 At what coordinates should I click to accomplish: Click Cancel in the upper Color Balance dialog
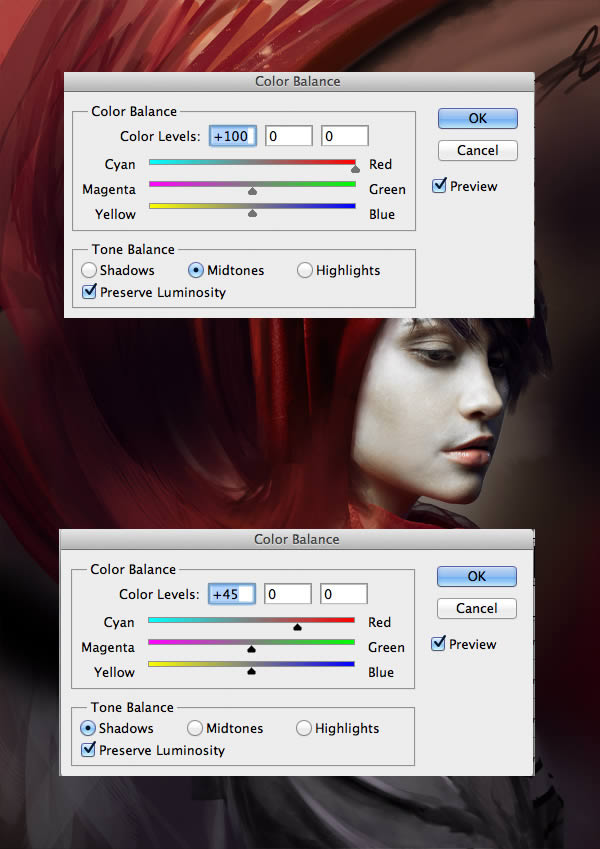[478, 150]
